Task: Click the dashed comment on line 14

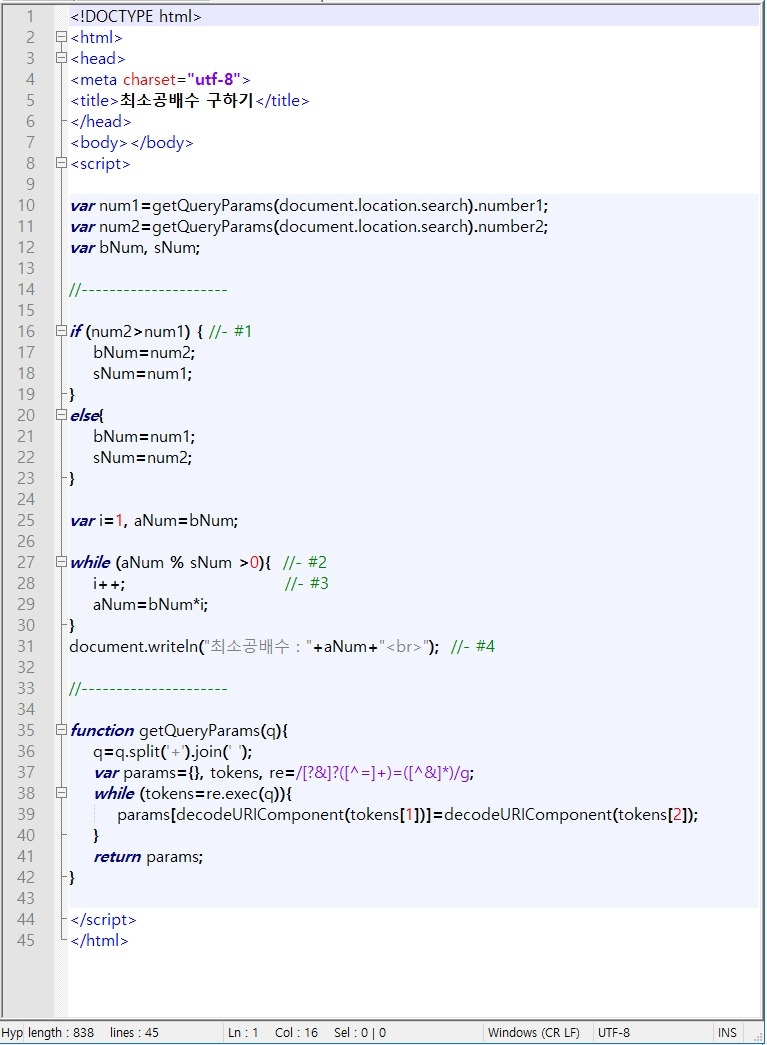Action: click(149, 289)
